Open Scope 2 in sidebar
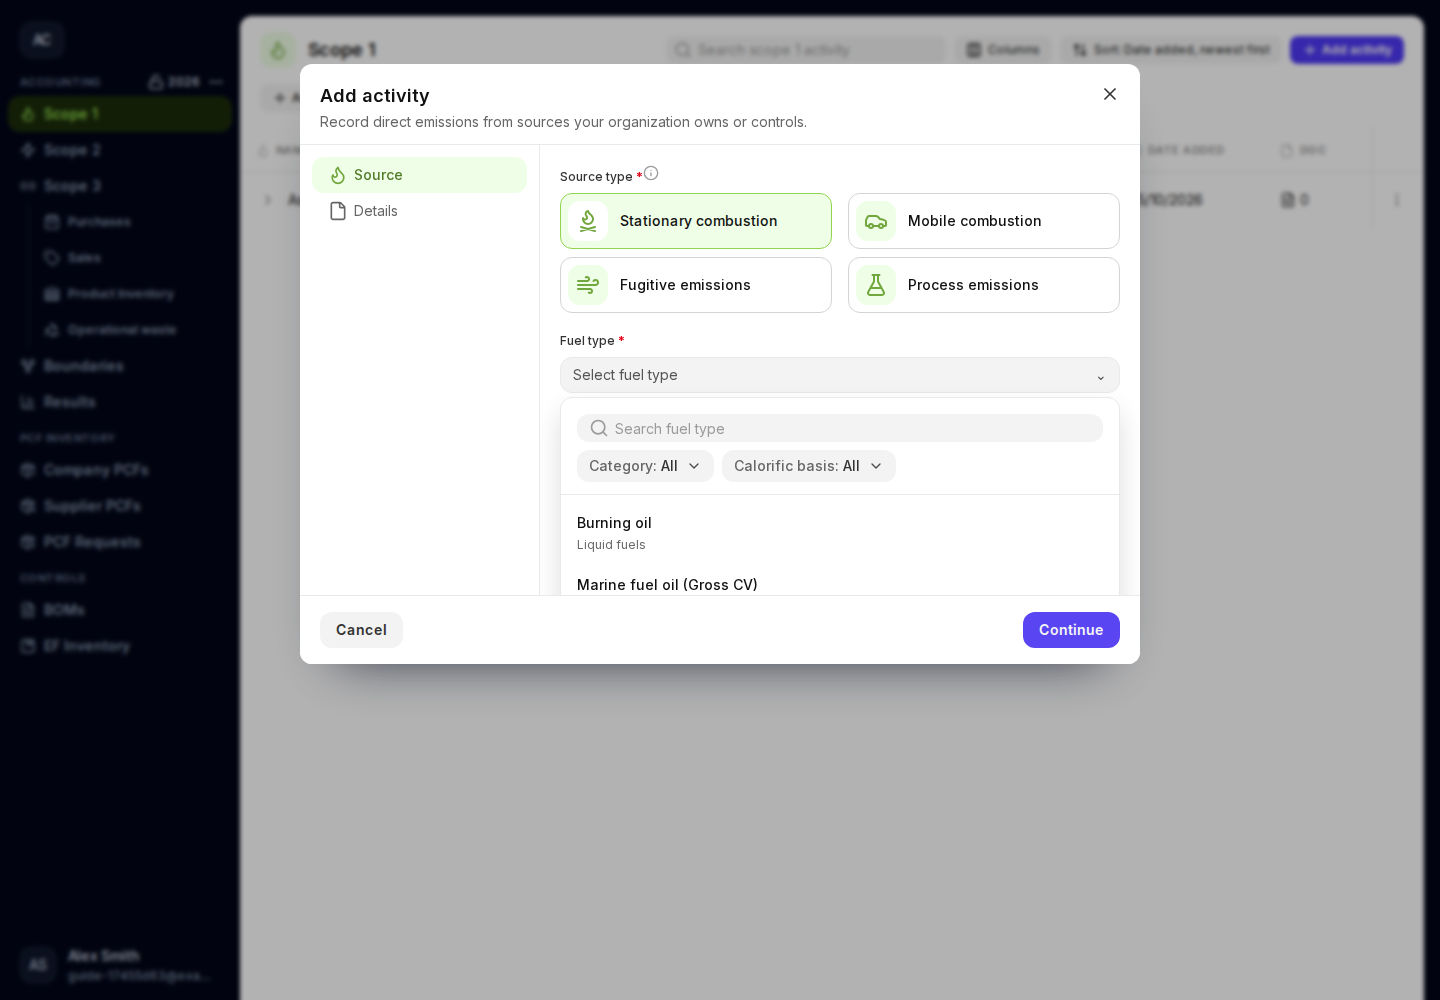The height and width of the screenshot is (1000, 1440). (120, 150)
